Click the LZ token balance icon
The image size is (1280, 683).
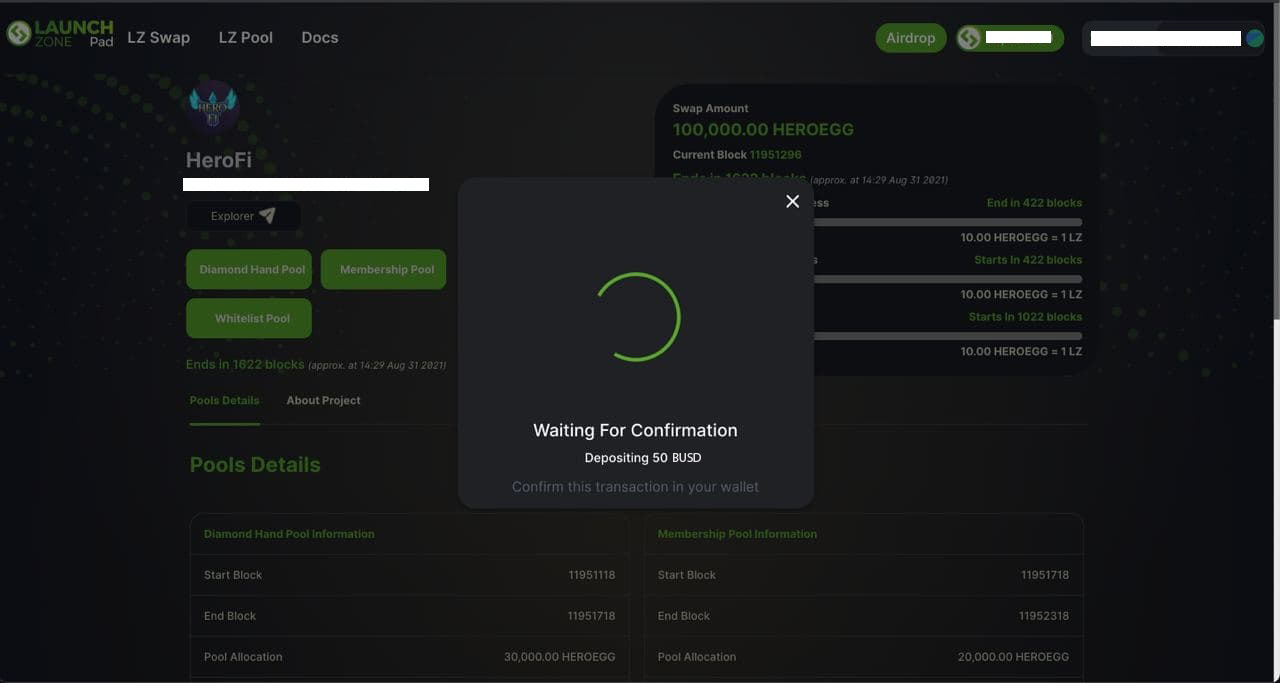(x=968, y=38)
